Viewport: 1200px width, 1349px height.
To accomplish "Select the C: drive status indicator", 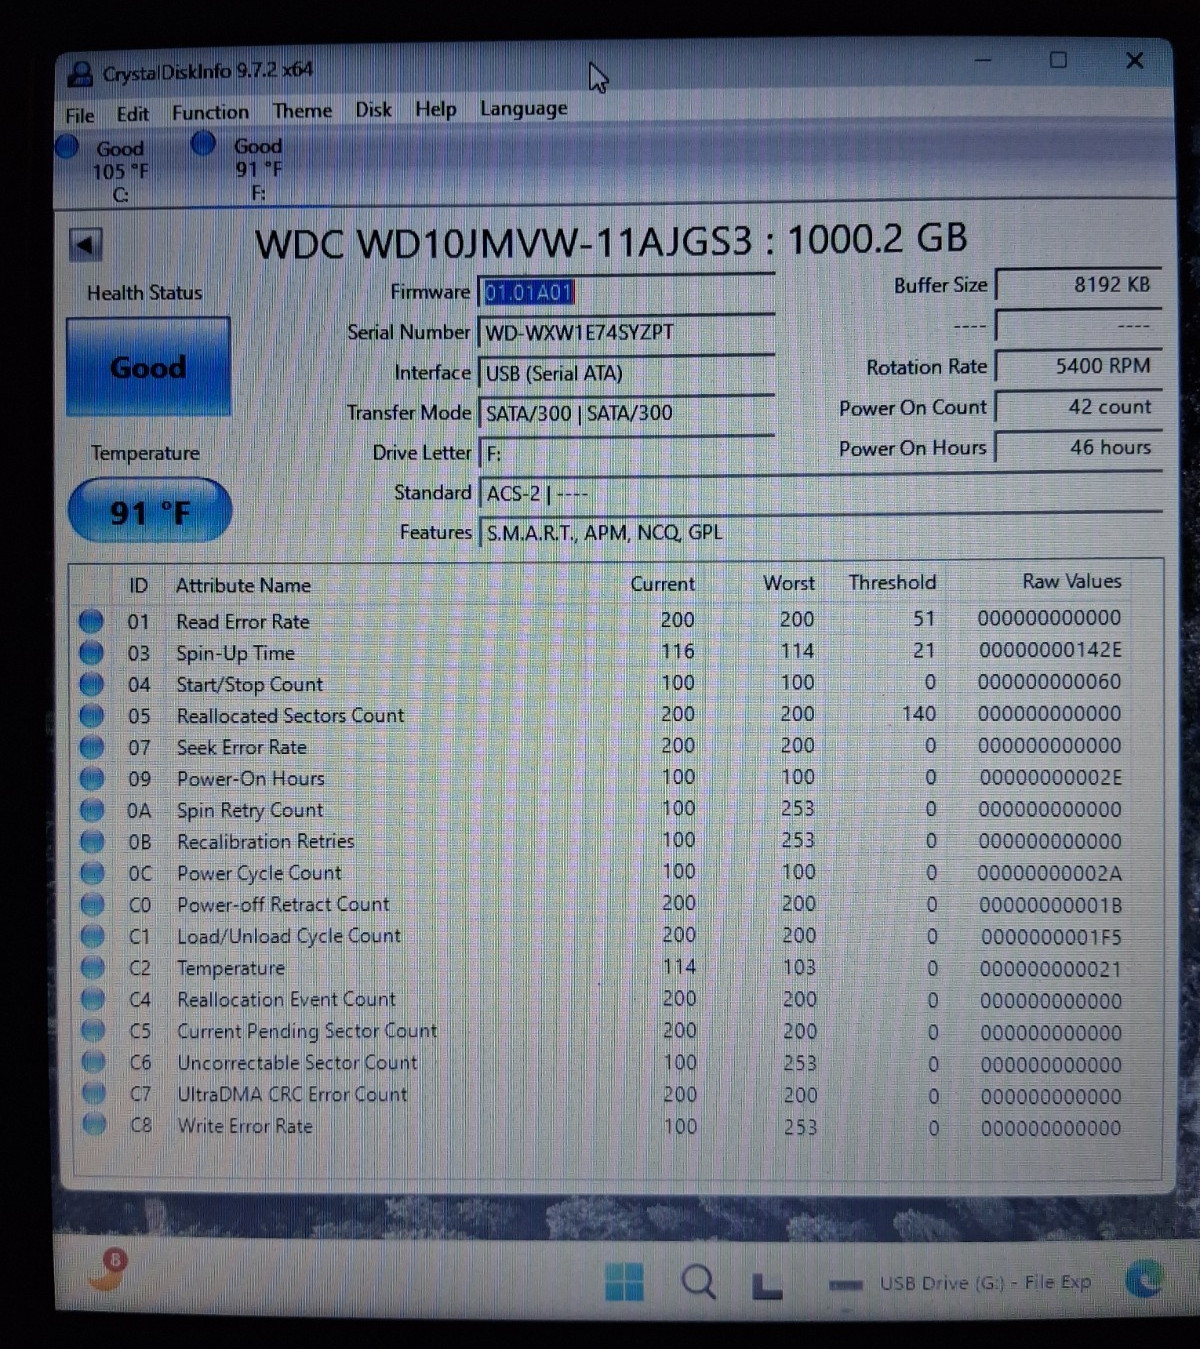I will click(x=105, y=170).
